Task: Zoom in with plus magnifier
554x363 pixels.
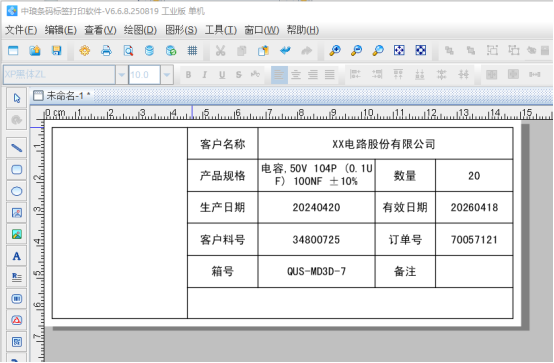Action: coord(335,51)
